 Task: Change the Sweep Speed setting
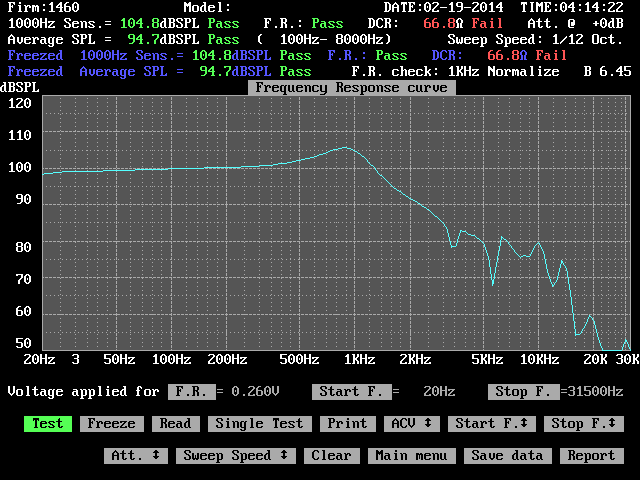[x=235, y=456]
